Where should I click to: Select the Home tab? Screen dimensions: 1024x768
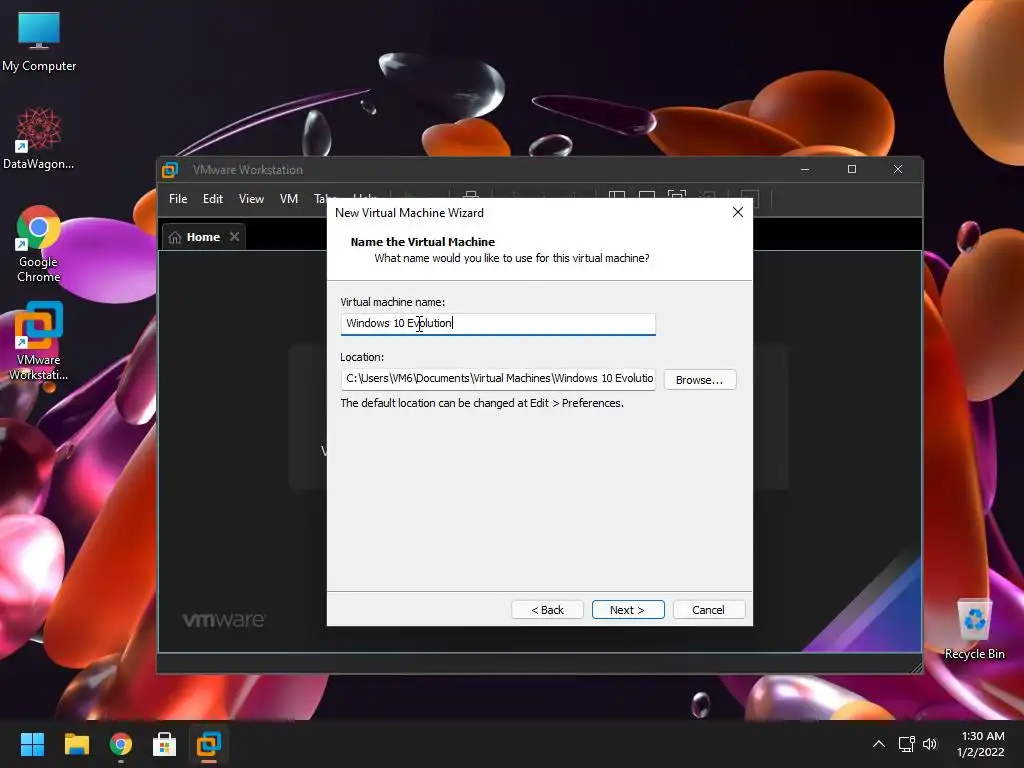point(203,237)
